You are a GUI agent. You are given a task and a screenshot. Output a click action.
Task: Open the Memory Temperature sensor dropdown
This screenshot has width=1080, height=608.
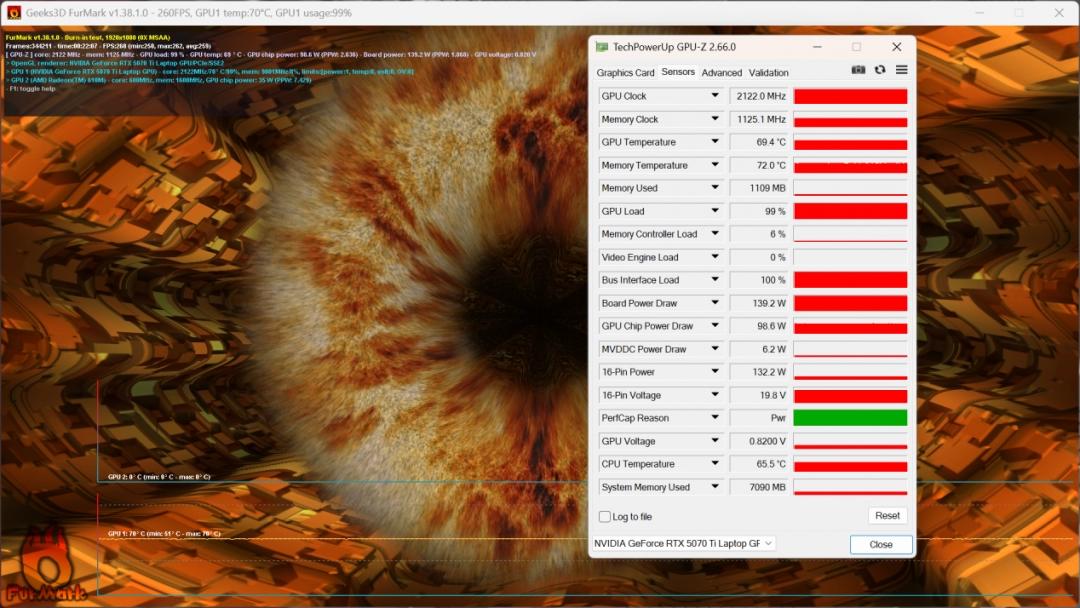[x=715, y=165]
